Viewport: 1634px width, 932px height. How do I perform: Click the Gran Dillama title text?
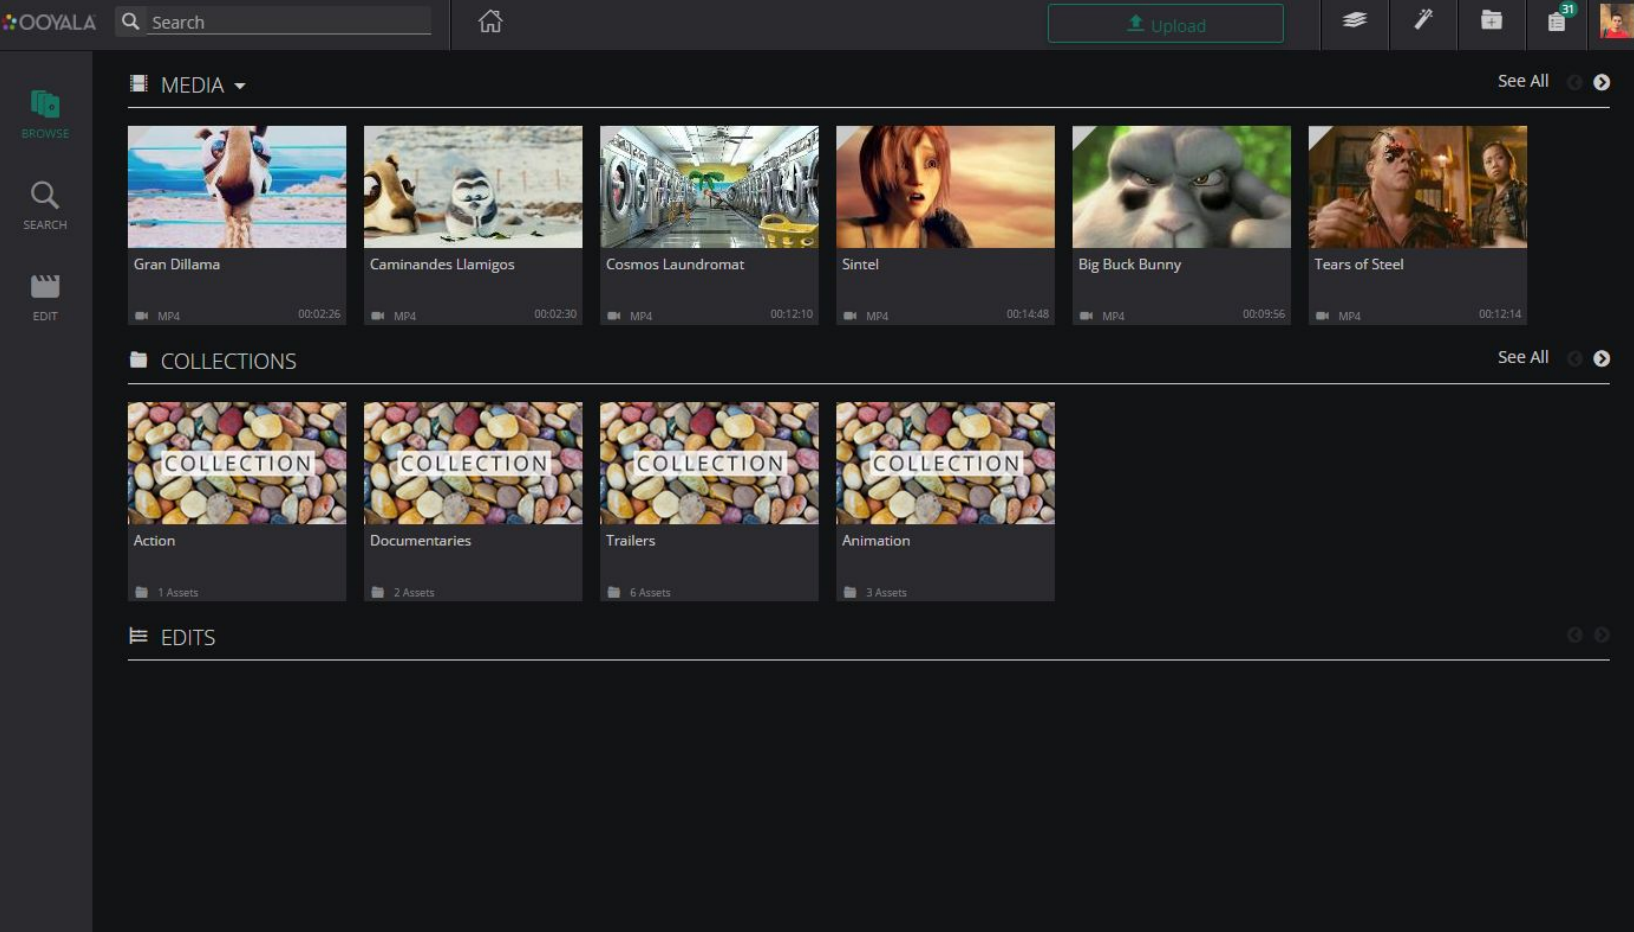(176, 264)
